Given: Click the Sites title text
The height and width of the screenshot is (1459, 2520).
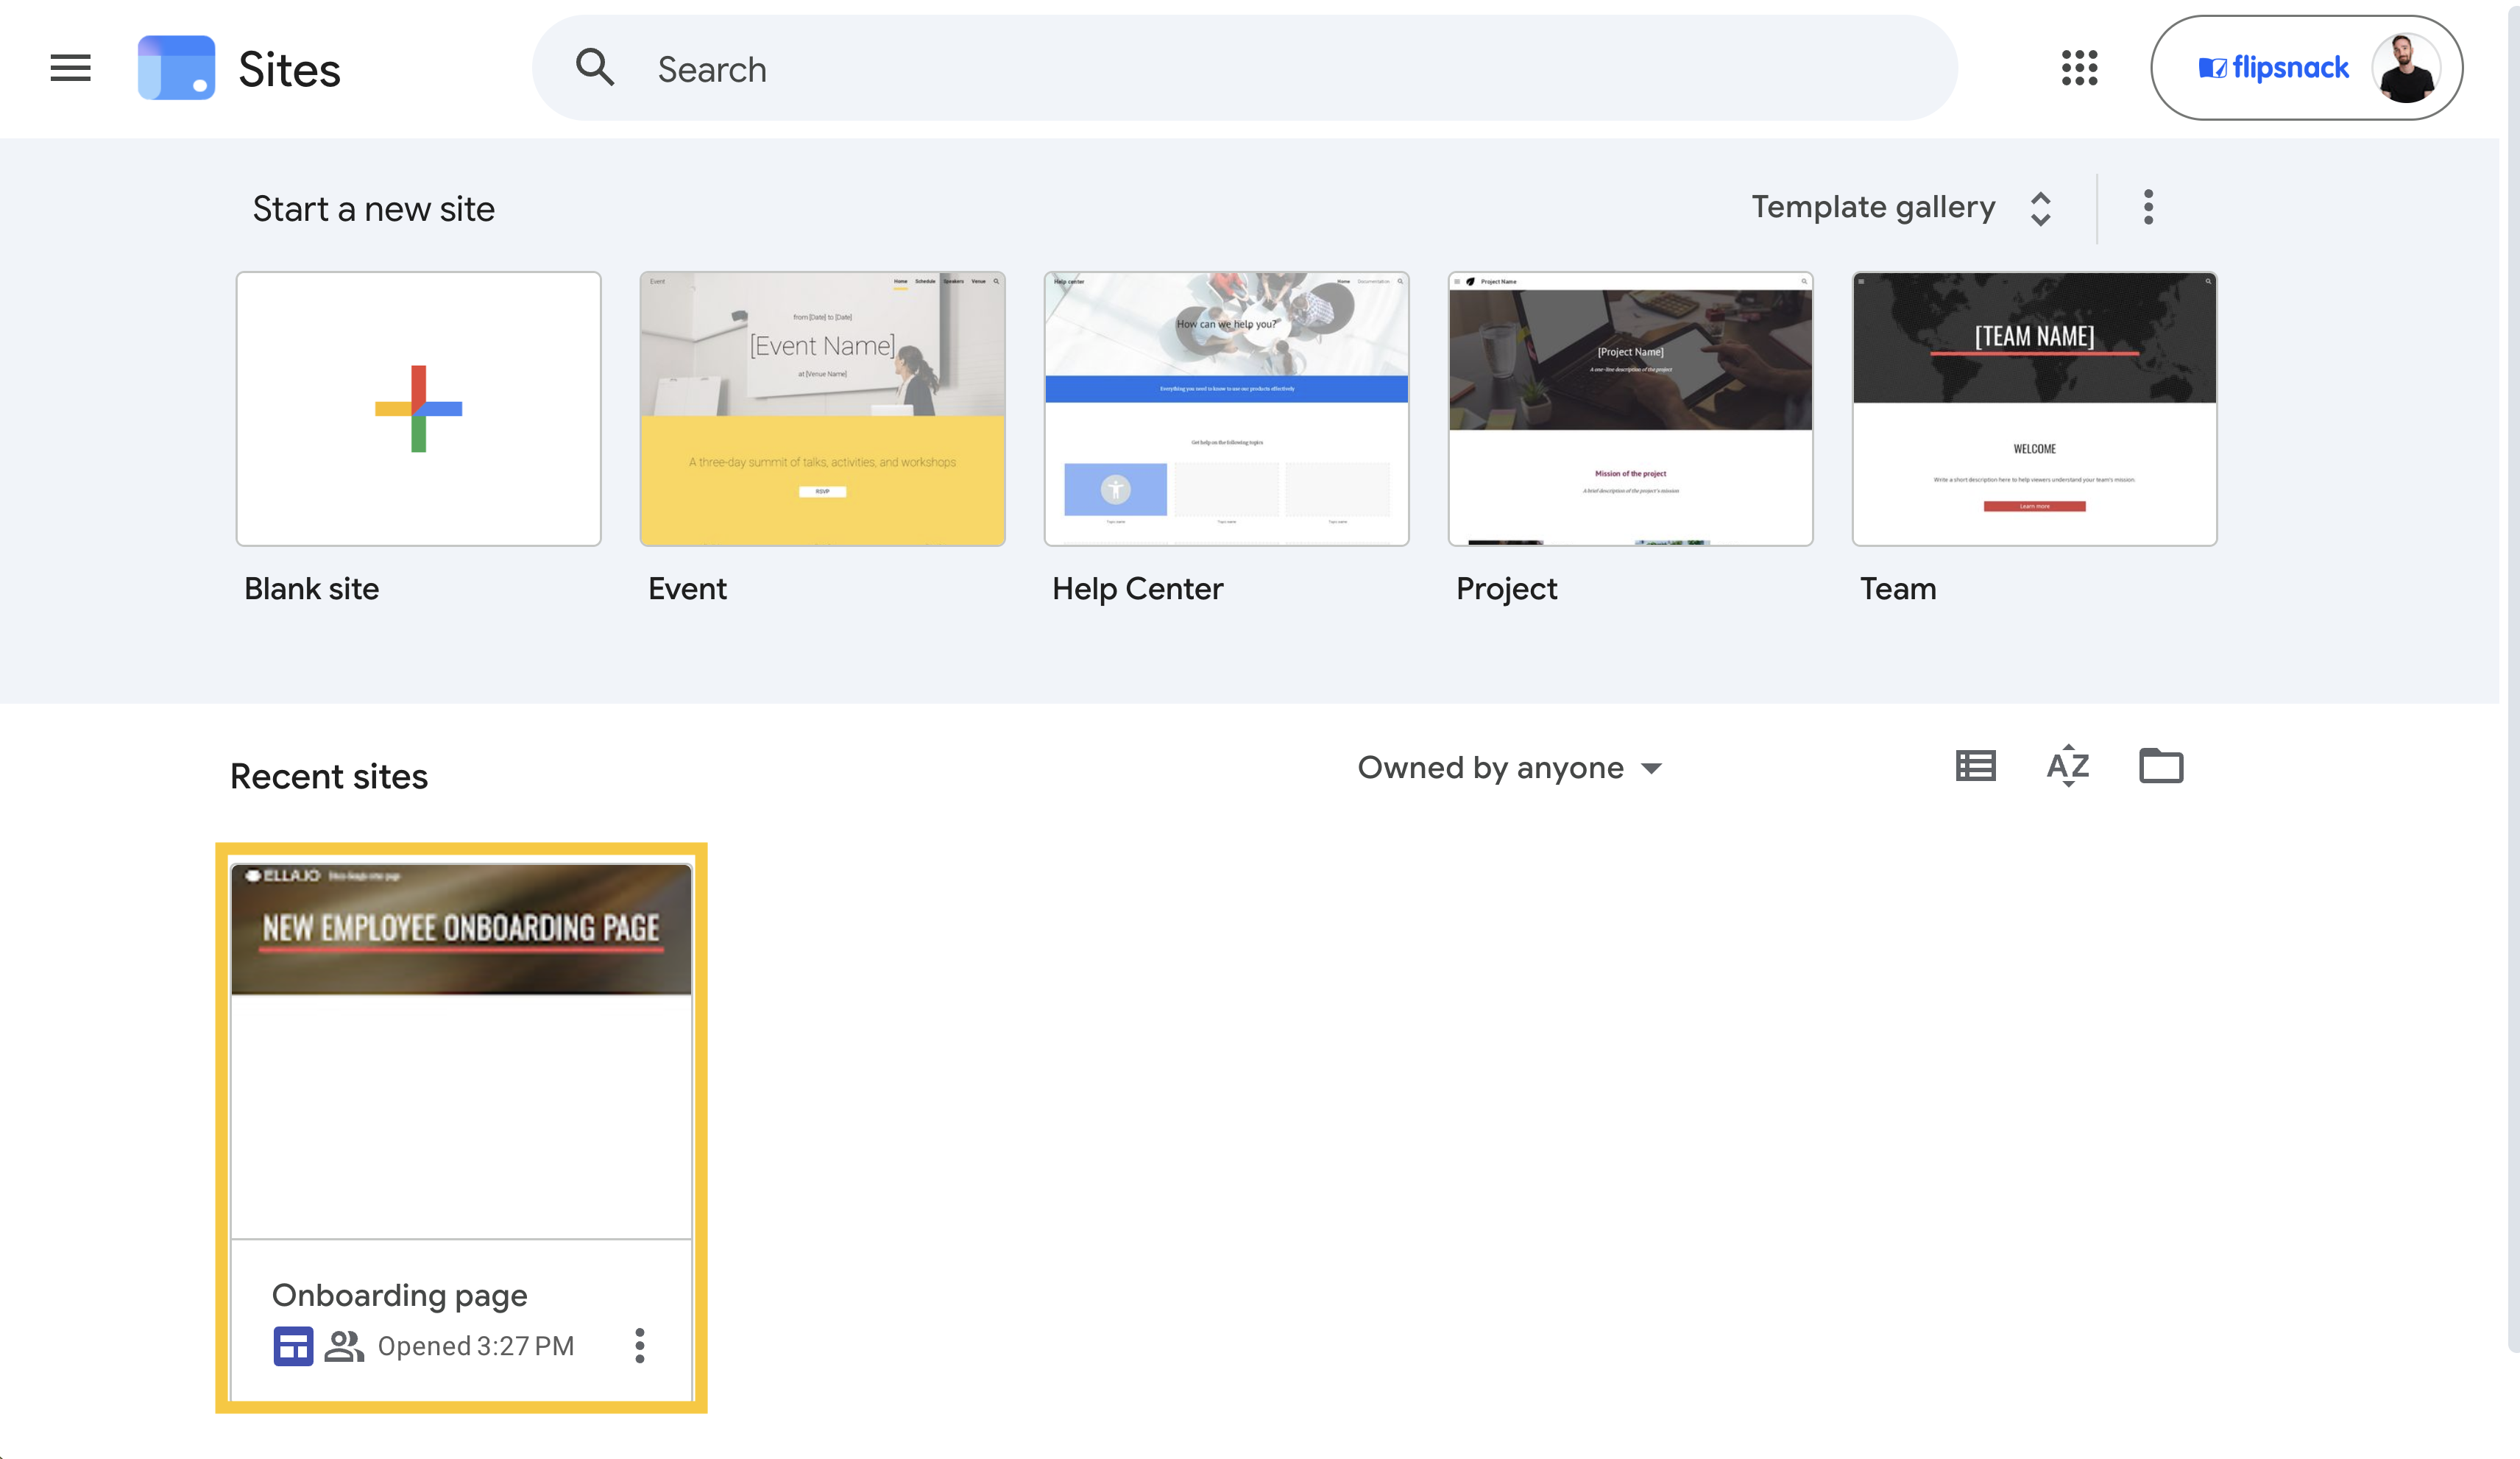Looking at the screenshot, I should click(289, 69).
